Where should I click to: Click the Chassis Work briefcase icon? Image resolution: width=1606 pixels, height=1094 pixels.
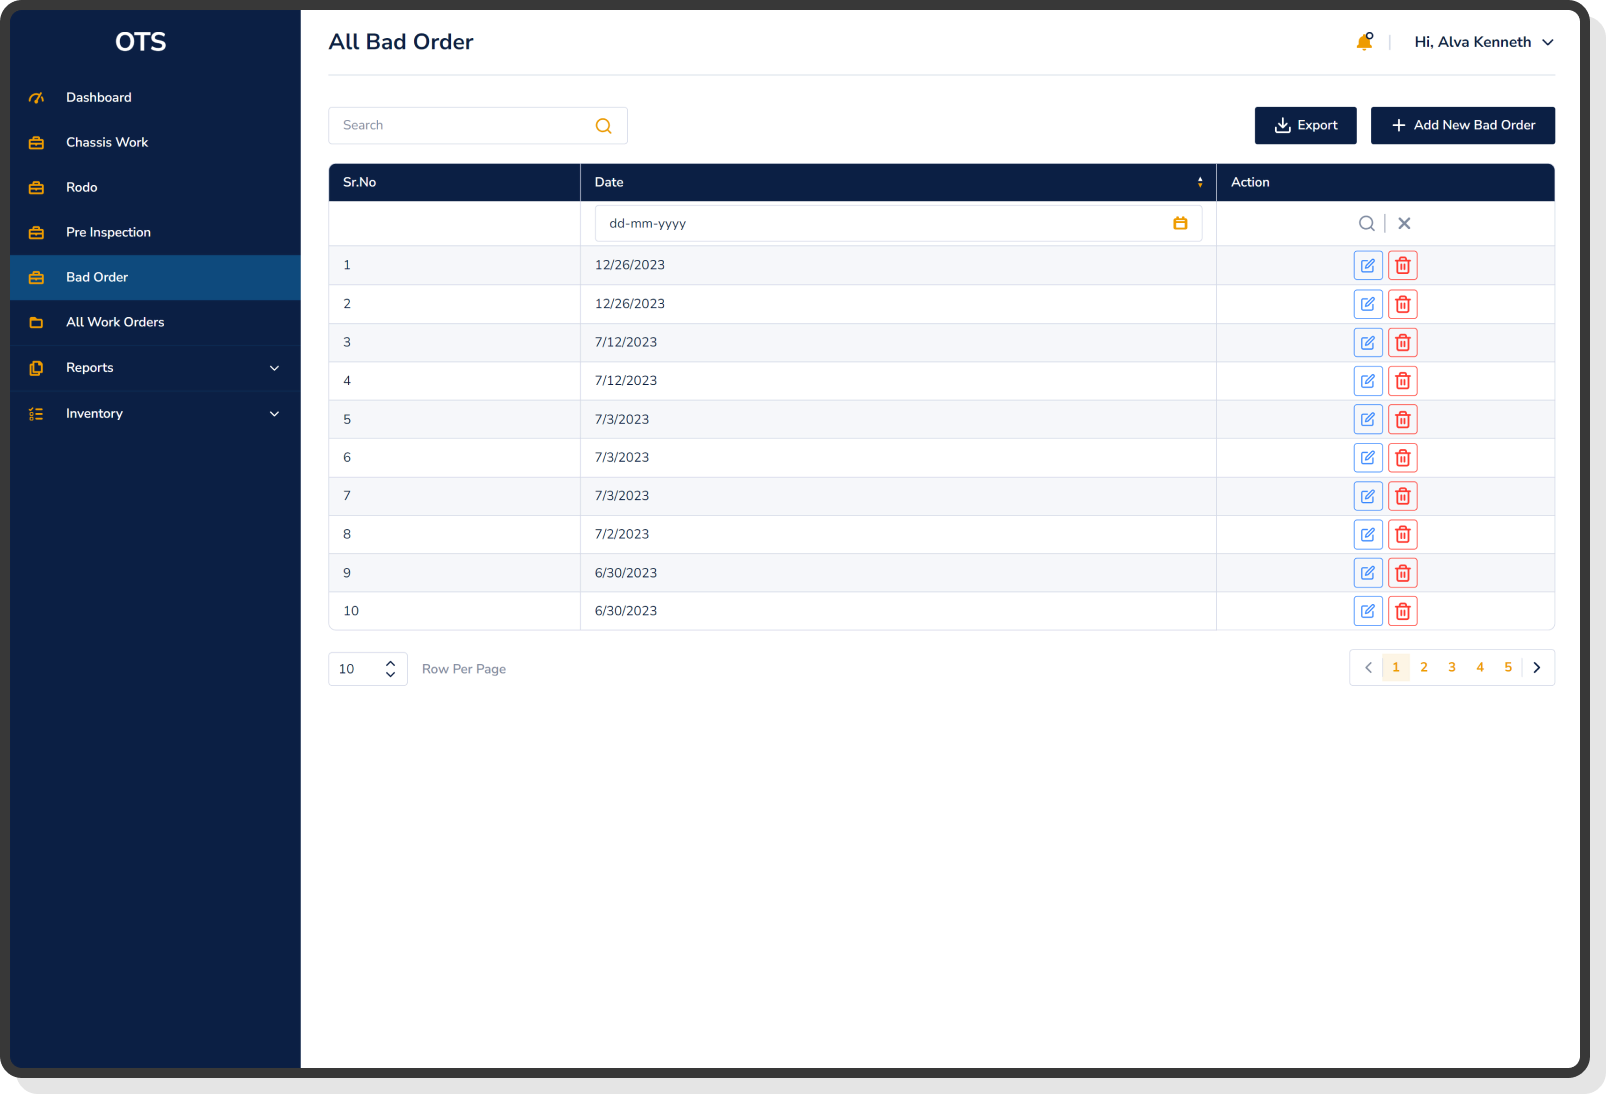coord(36,142)
